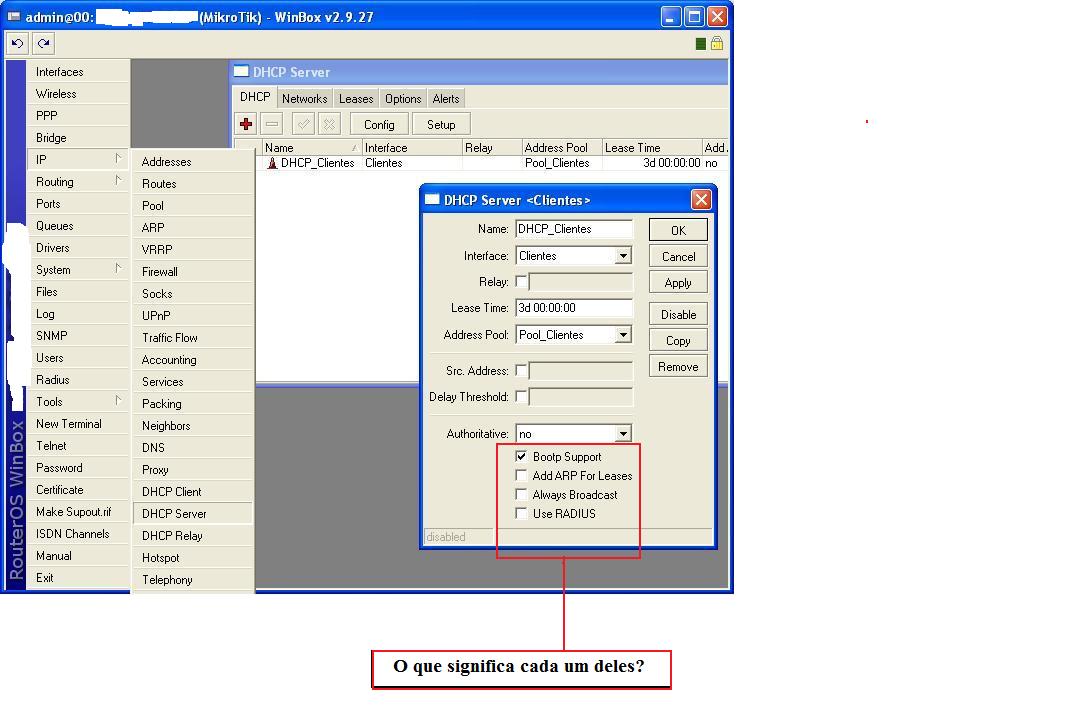The height and width of the screenshot is (723, 1090).
Task: Click the checkmark enable icon
Action: [x=303, y=124]
